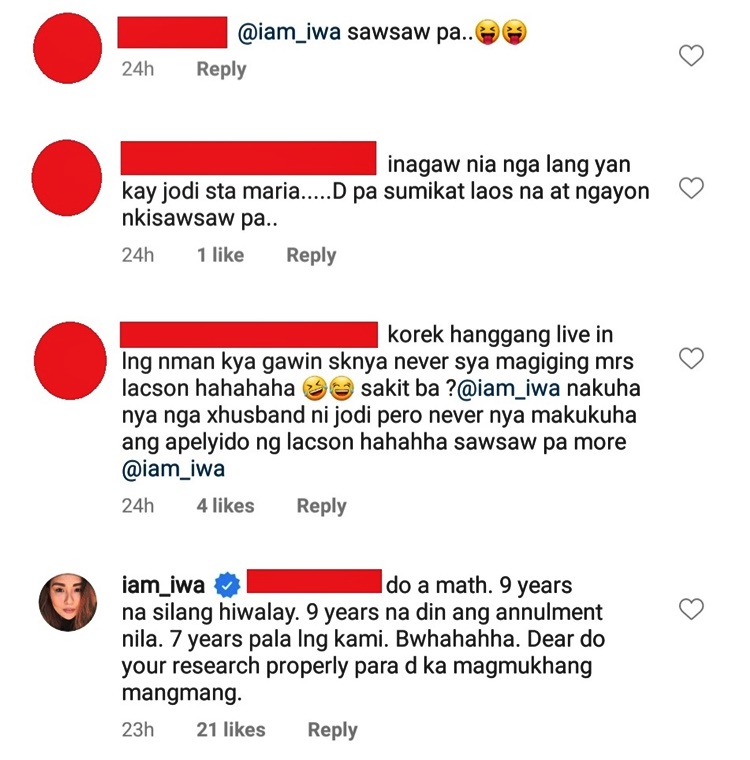The width and height of the screenshot is (750, 760).
Task: View '21 likes' on iam_iwa's comment
Action: coord(231,729)
